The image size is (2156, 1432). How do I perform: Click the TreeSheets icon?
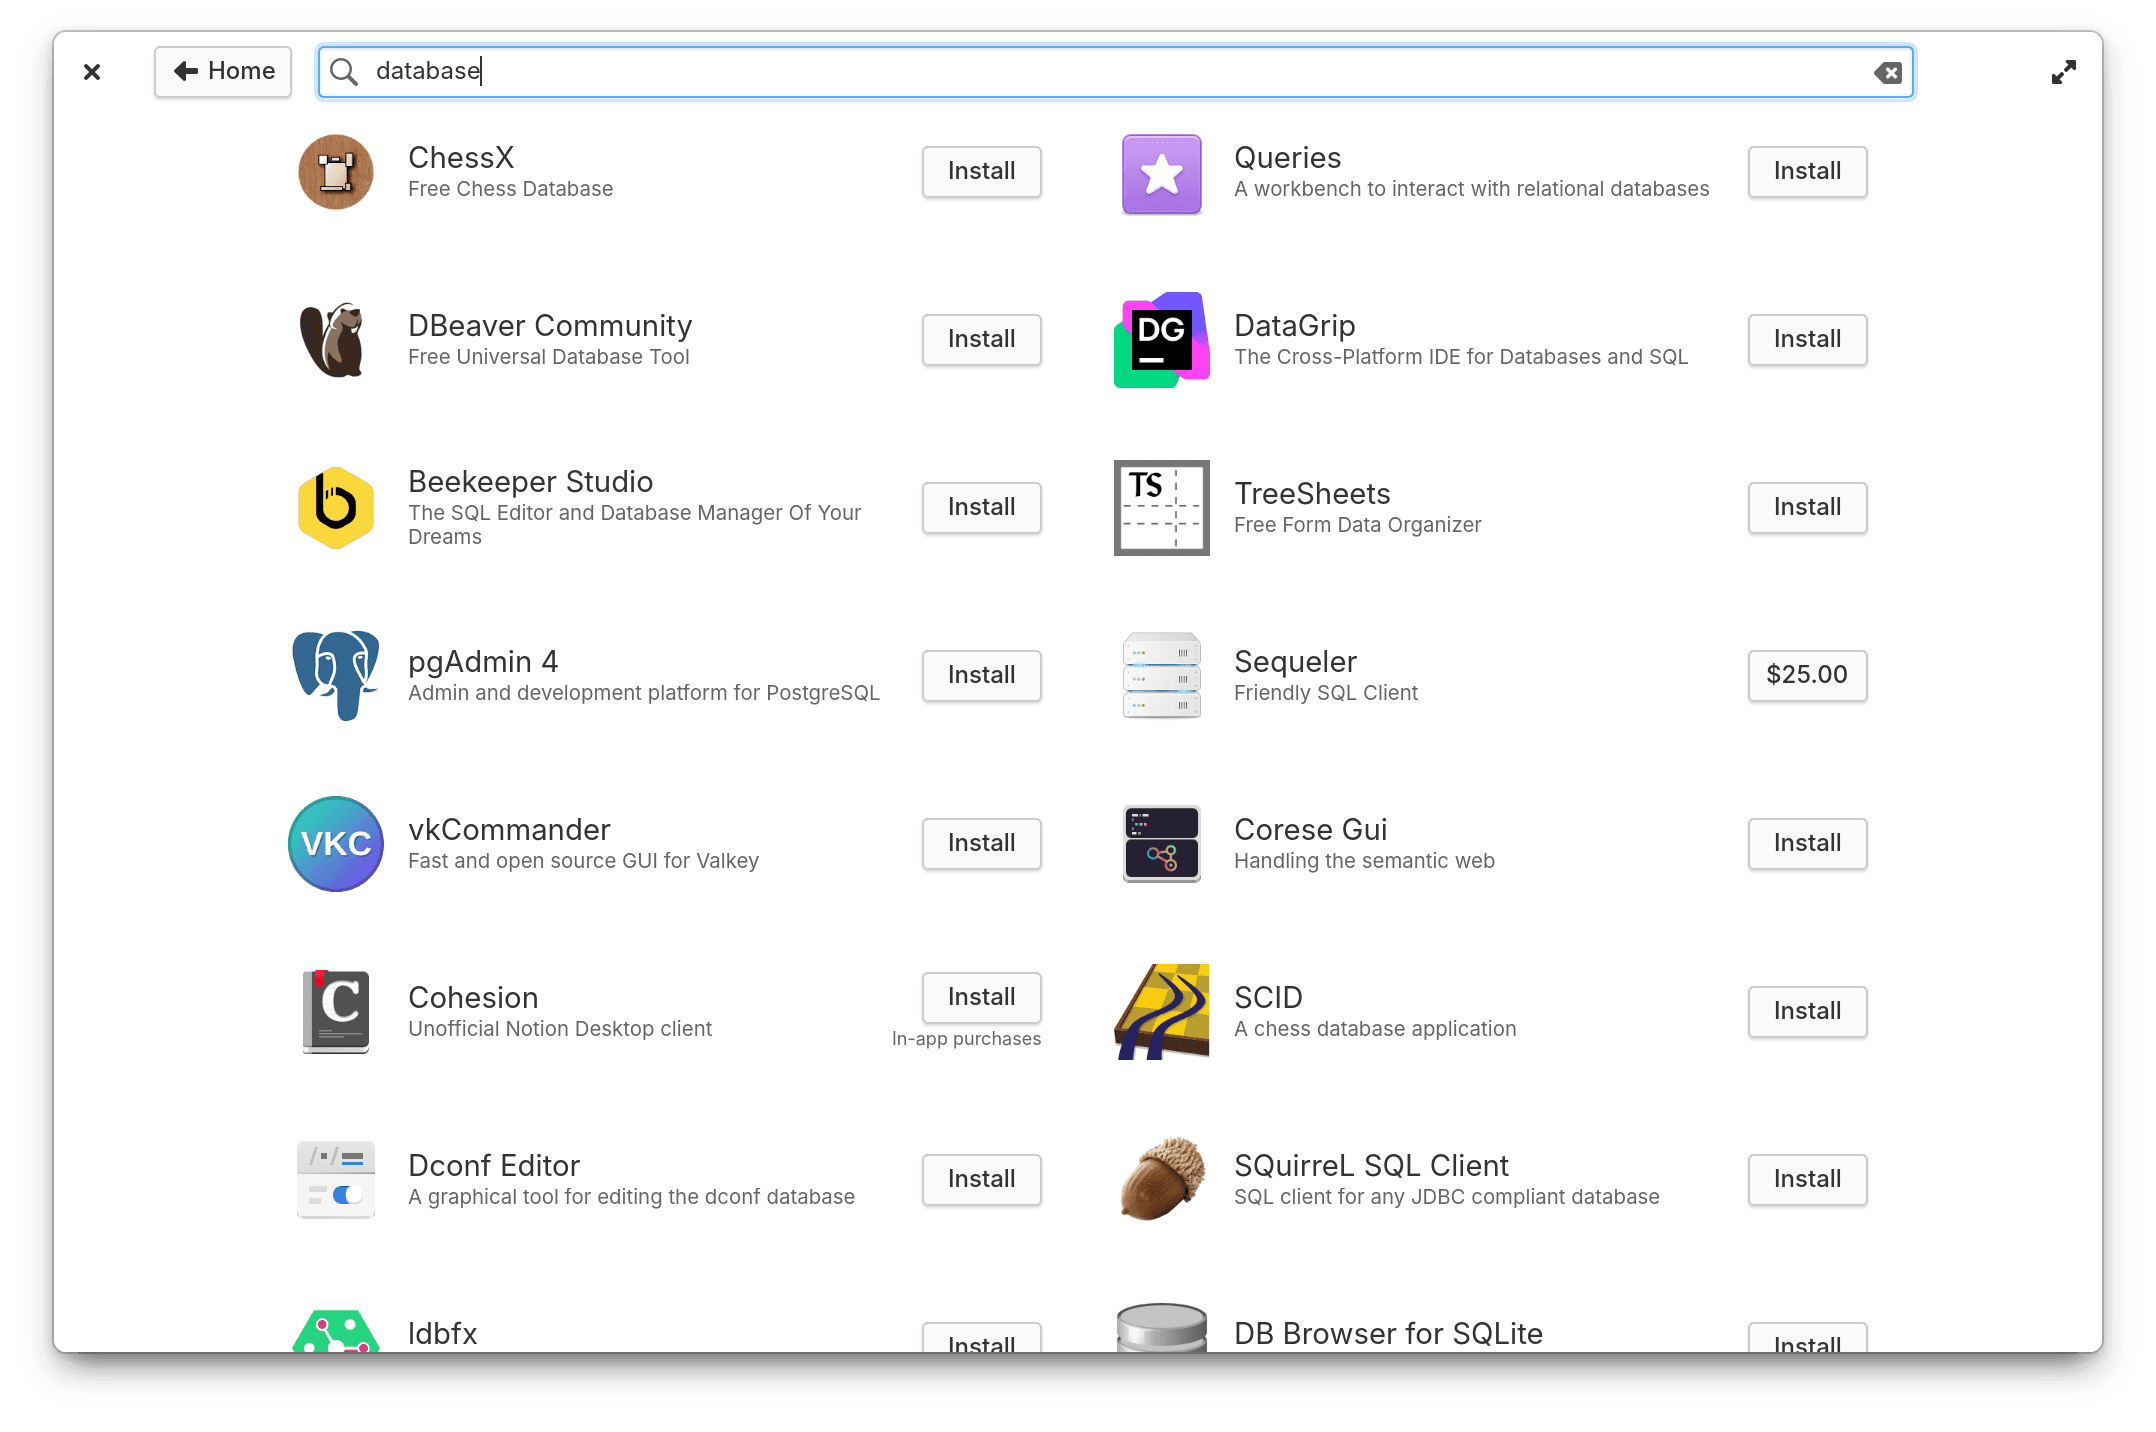pyautogui.click(x=1161, y=508)
